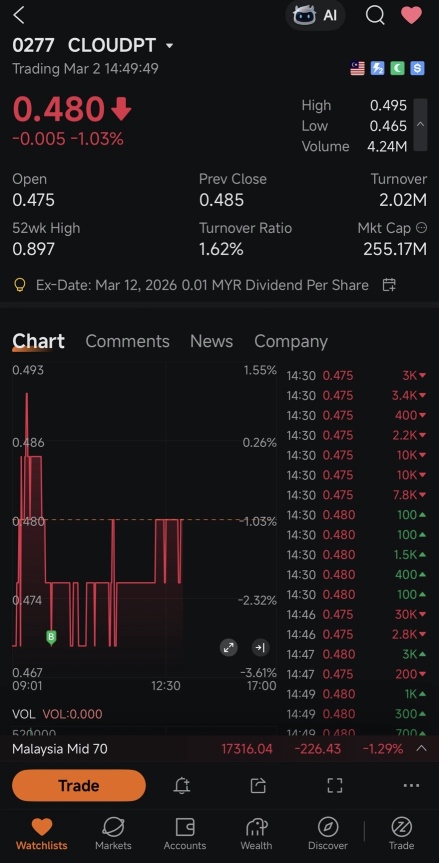This screenshot has width=439, height=863.
Task: Tap the lightbulb dividend tip icon
Action: pyautogui.click(x=19, y=285)
